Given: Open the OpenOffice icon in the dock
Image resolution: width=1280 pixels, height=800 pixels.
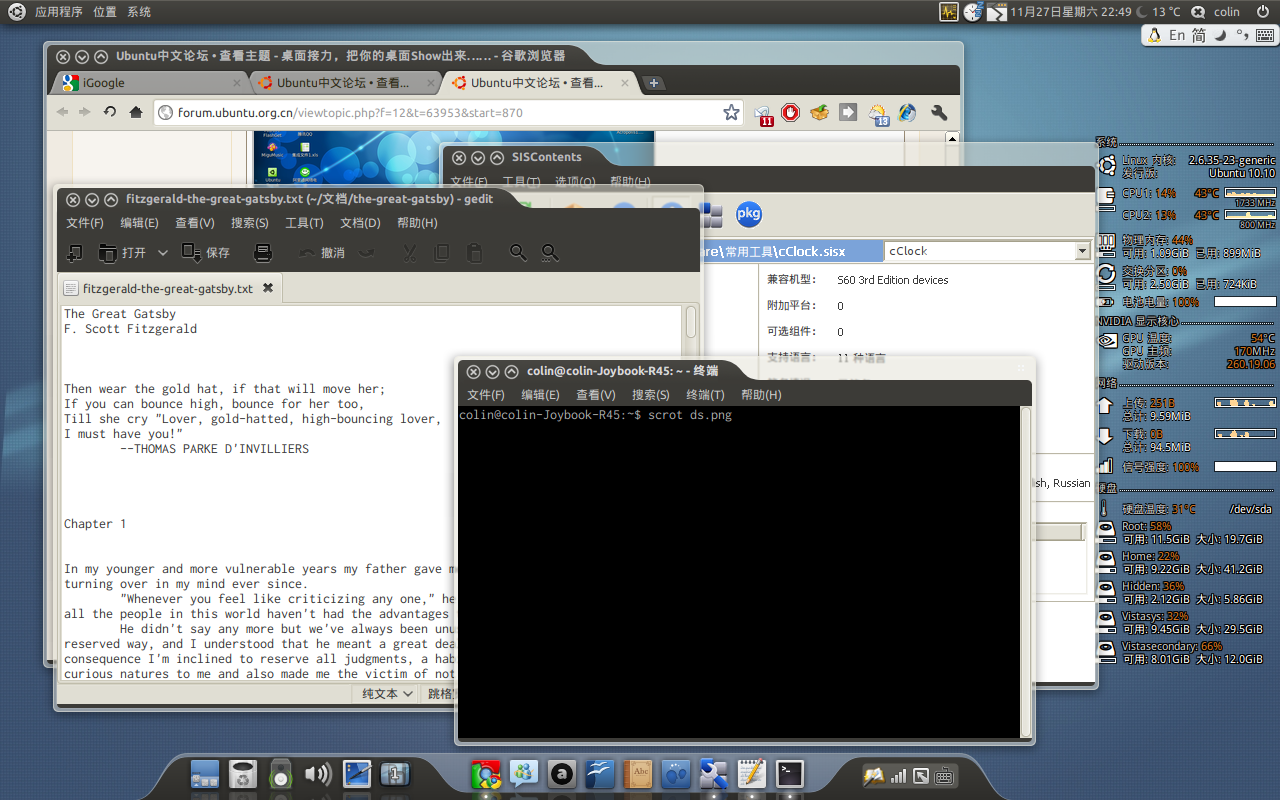Looking at the screenshot, I should click(x=600, y=773).
